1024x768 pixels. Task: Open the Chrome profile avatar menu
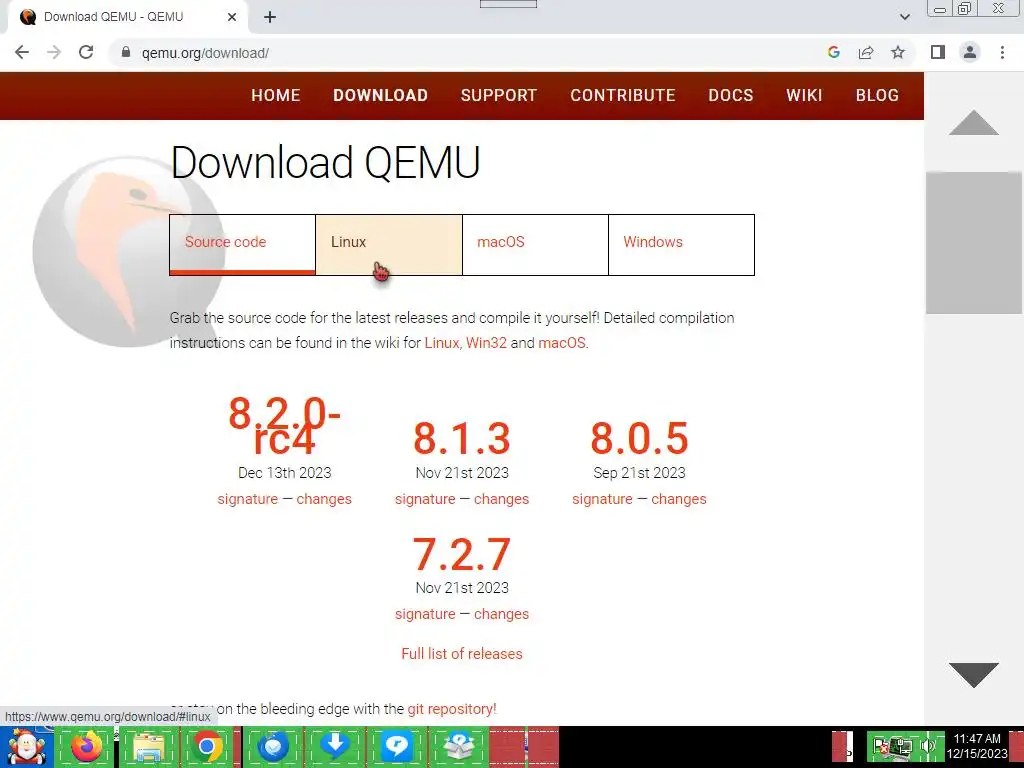970,52
